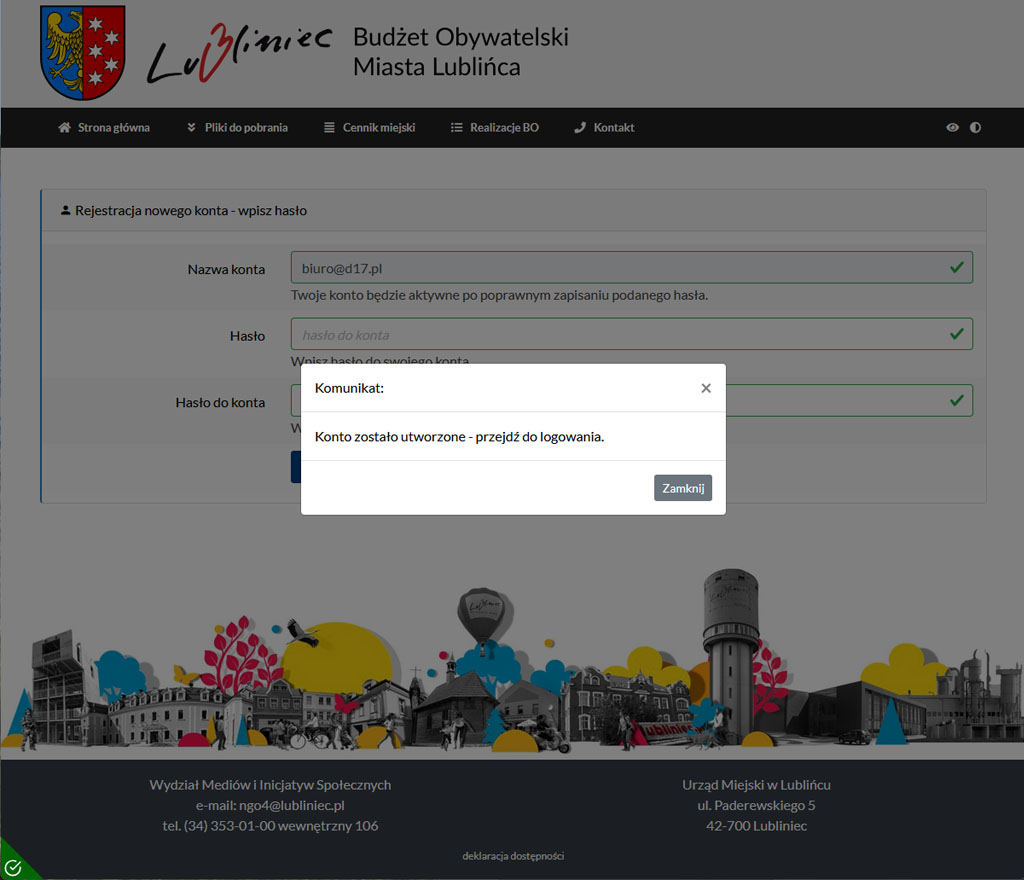
Task: Click the phone icon beside Kontakt
Action: click(580, 128)
